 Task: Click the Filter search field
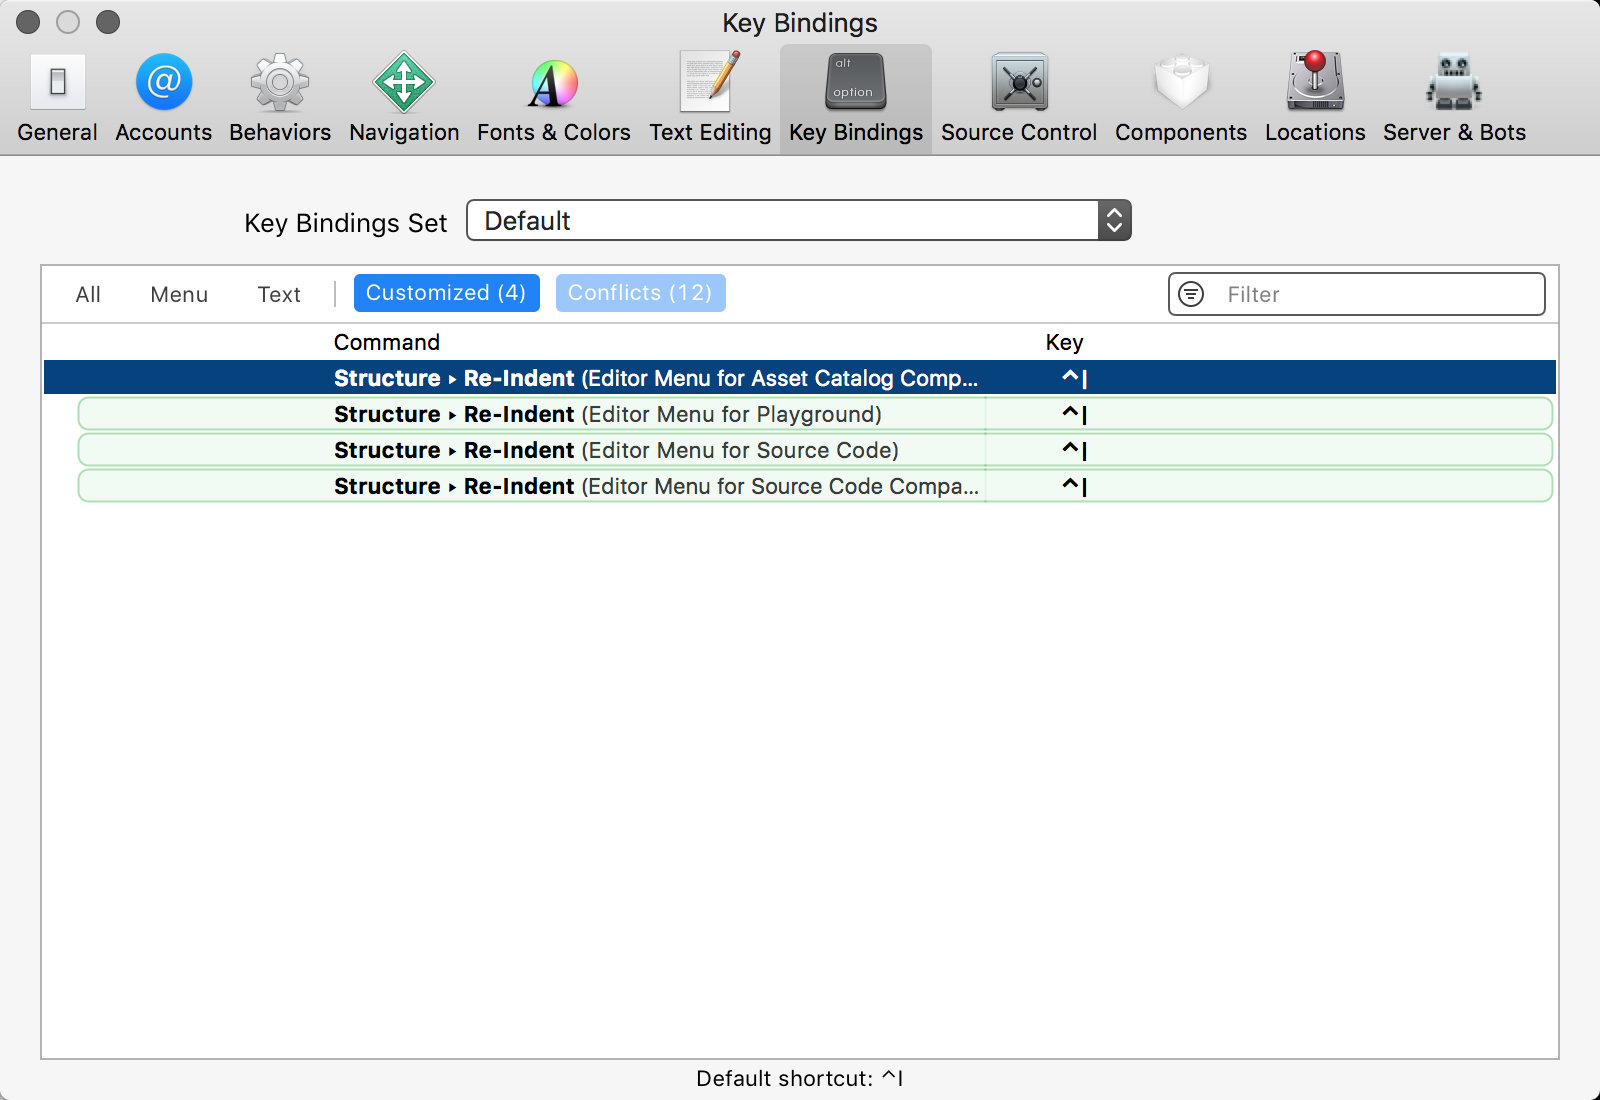tap(1357, 294)
